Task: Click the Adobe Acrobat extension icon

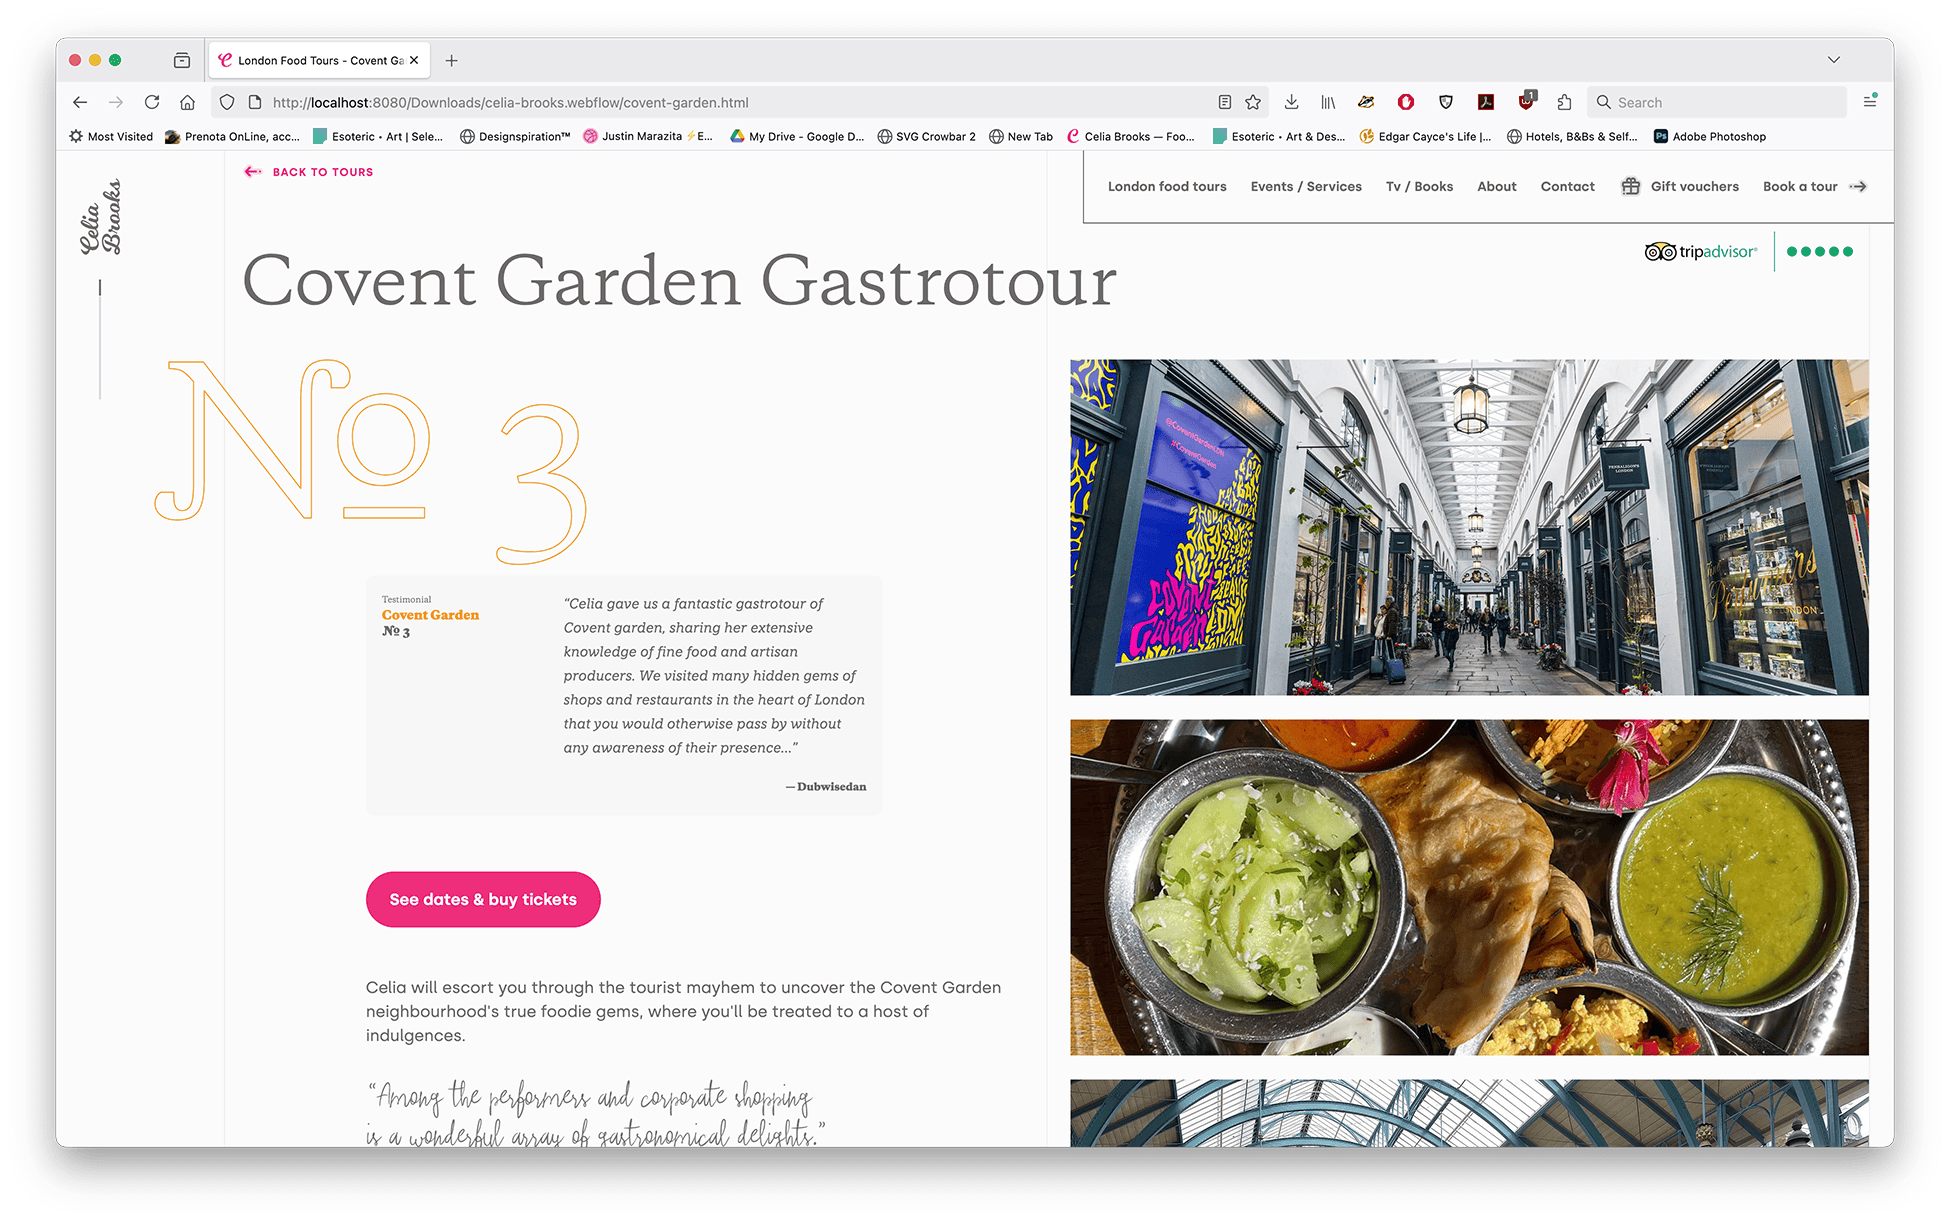Action: (1486, 102)
